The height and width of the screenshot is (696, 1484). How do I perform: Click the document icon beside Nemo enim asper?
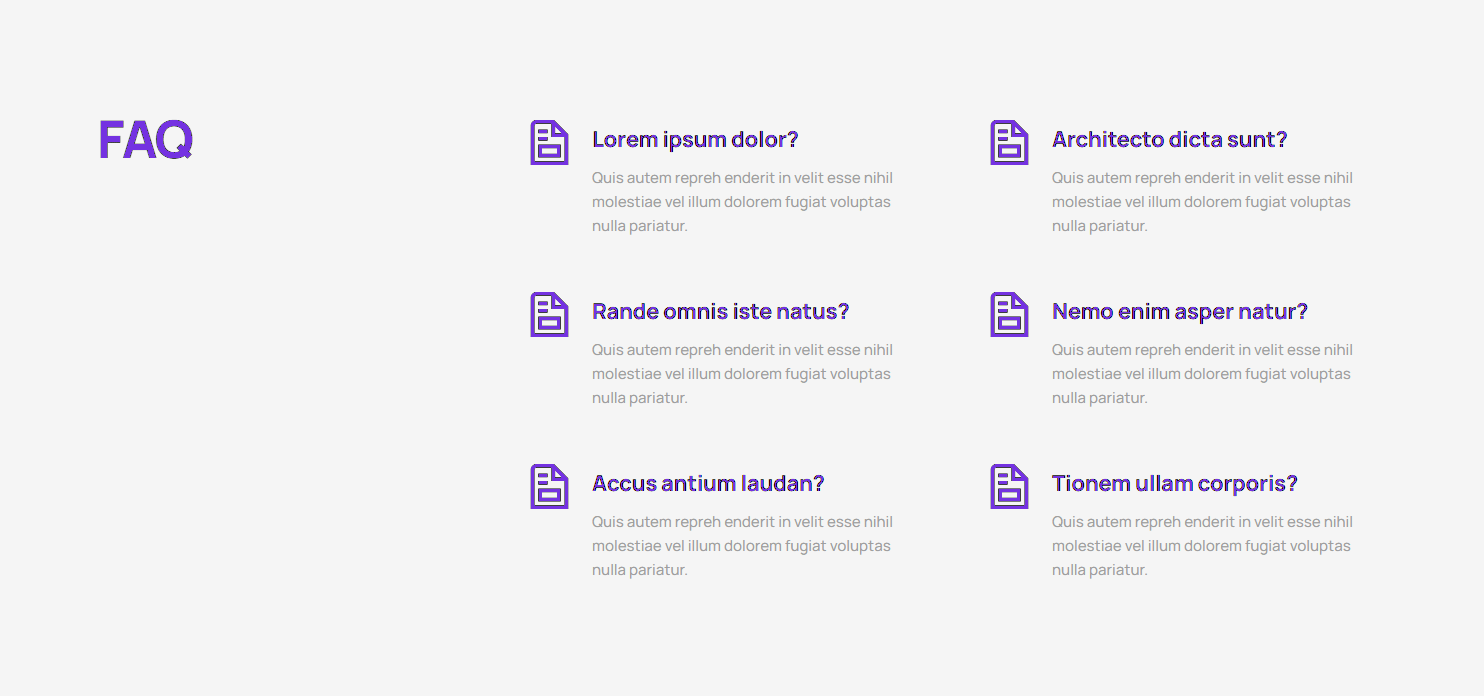click(x=1009, y=314)
